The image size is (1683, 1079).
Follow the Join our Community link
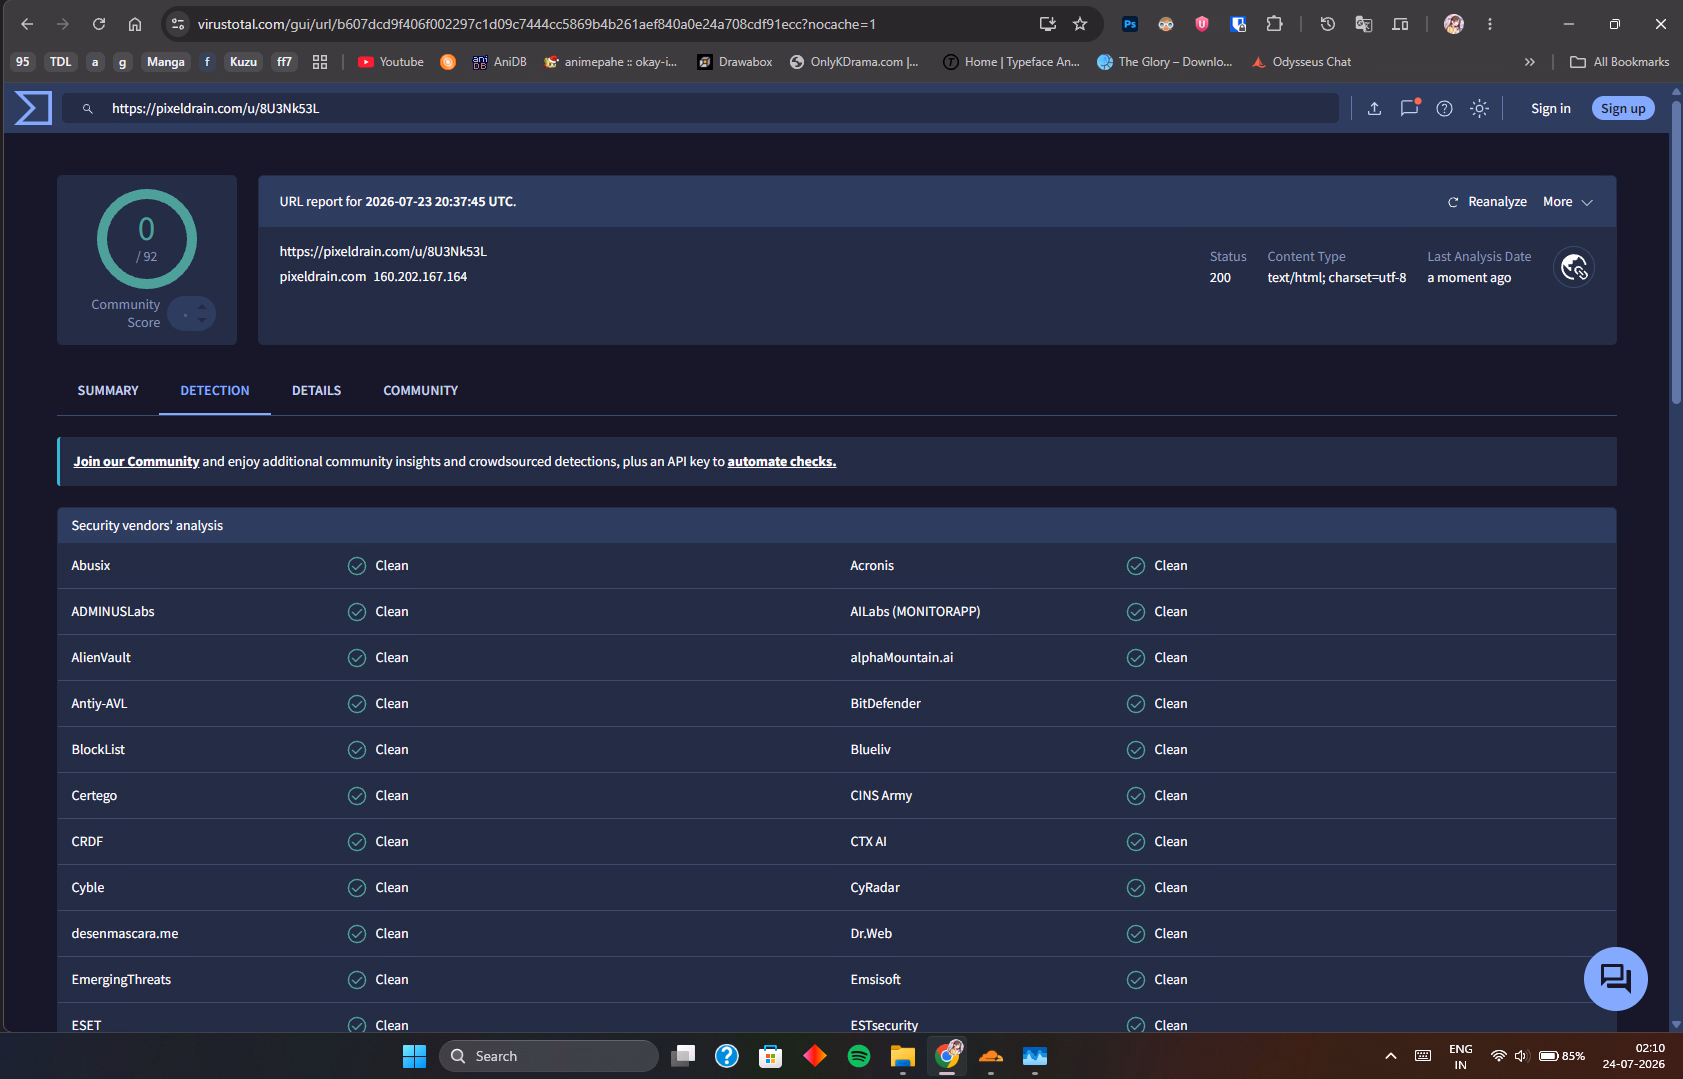click(136, 462)
